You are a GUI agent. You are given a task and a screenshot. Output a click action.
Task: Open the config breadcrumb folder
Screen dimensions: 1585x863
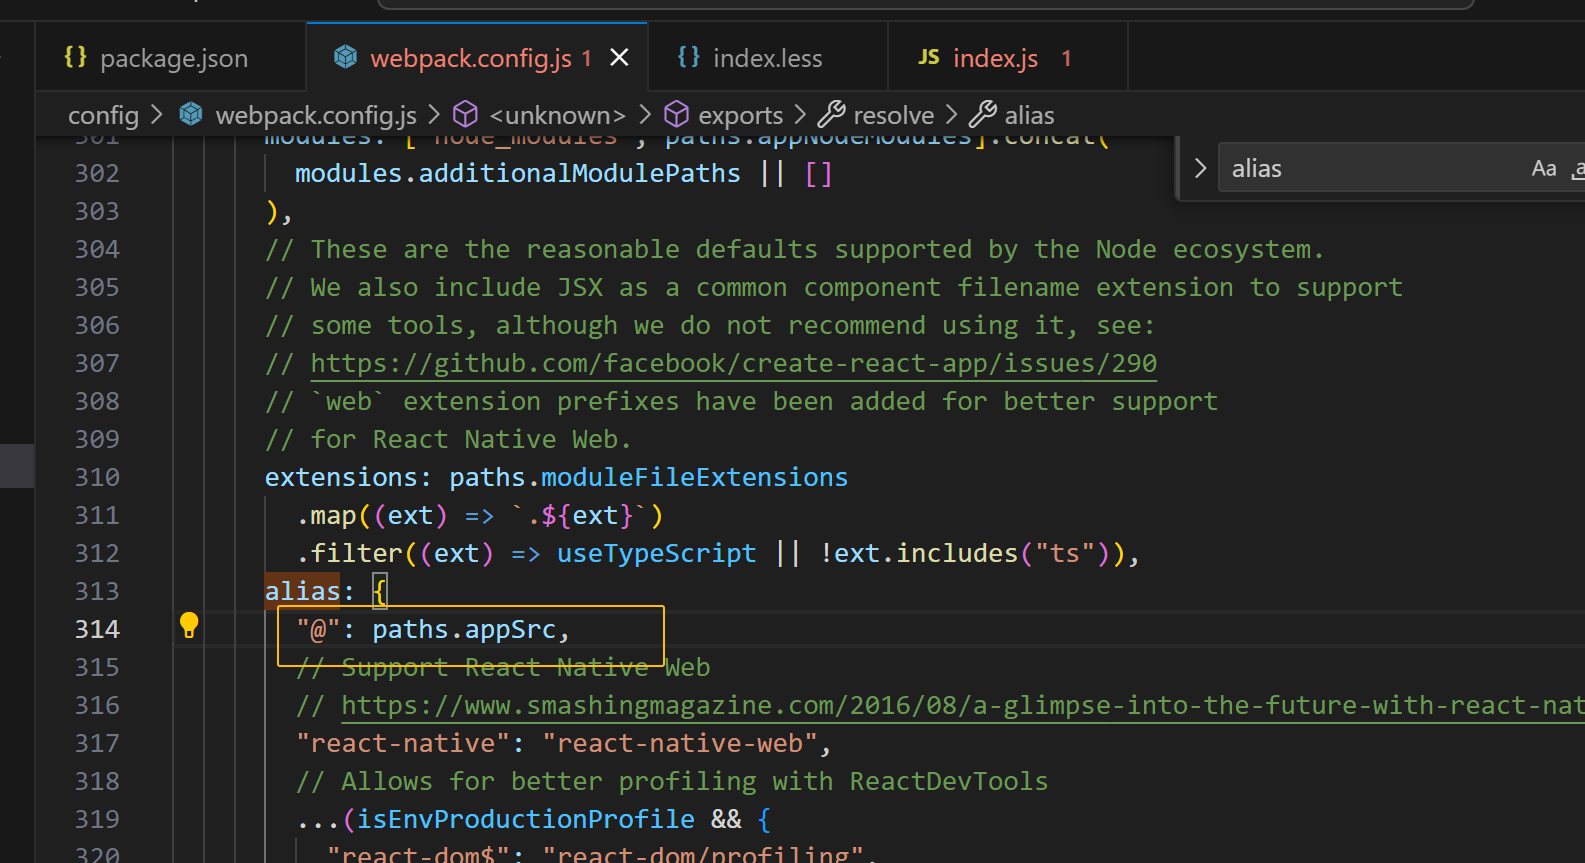tap(103, 115)
